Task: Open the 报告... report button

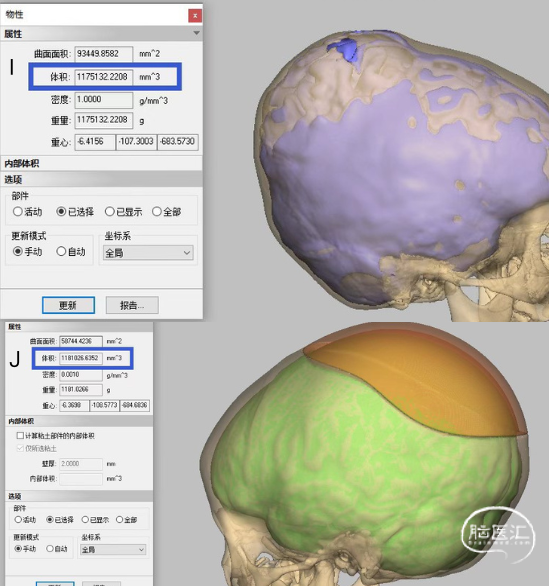Action: (132, 305)
